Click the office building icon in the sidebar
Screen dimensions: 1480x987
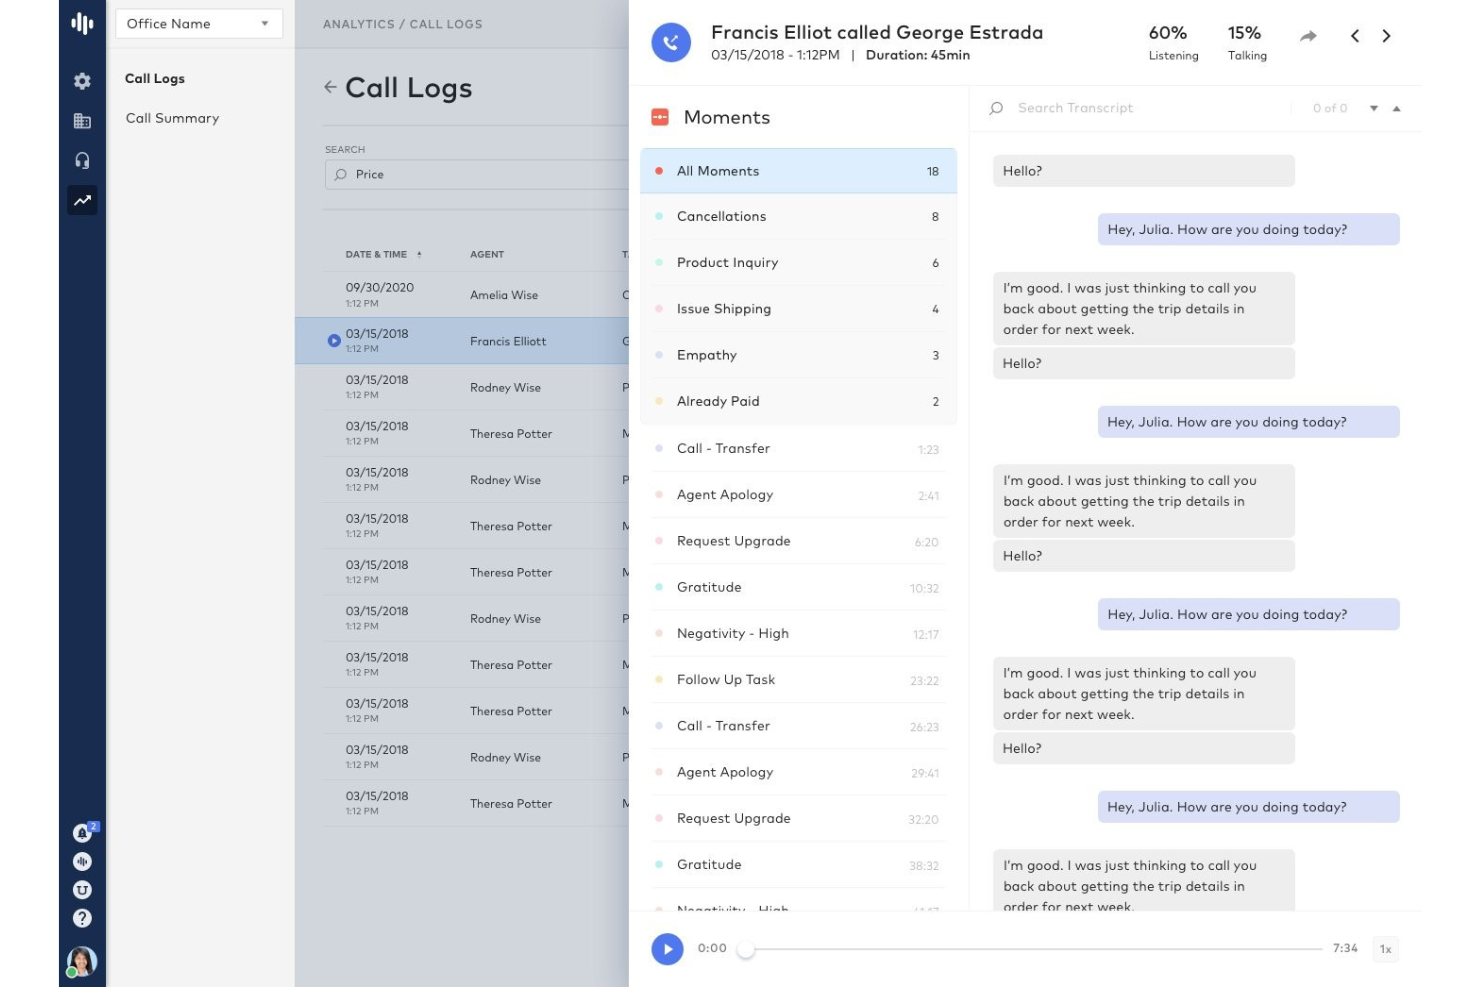tap(83, 120)
